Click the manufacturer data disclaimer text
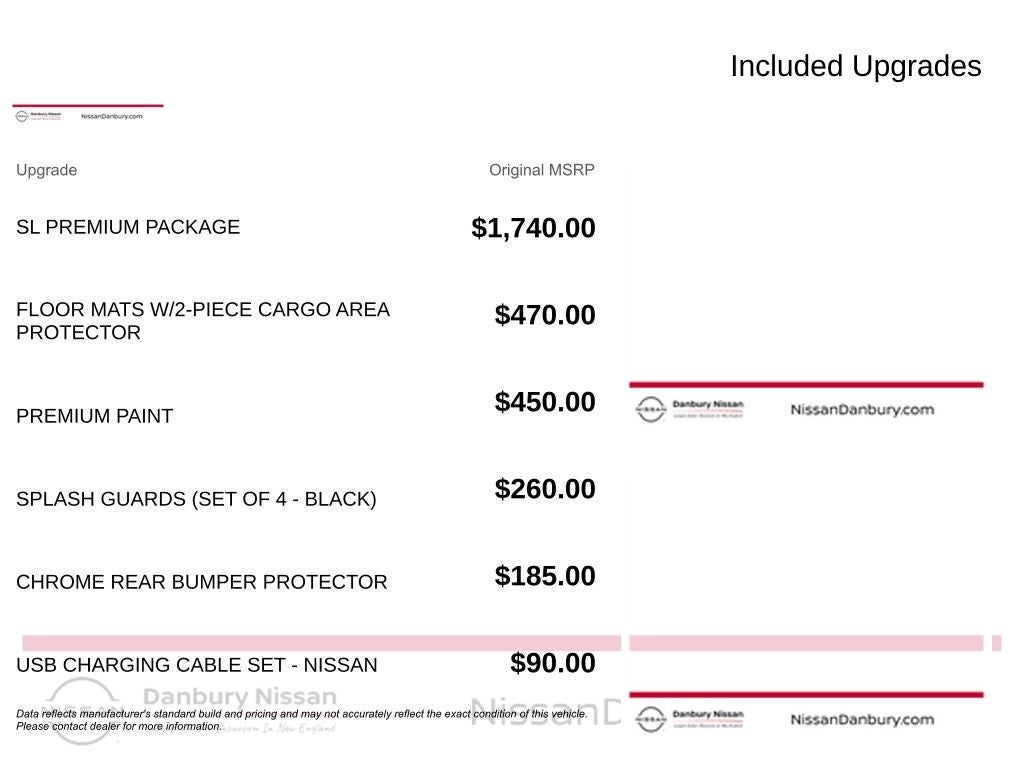Viewport: 1024px width, 768px height. click(301, 720)
